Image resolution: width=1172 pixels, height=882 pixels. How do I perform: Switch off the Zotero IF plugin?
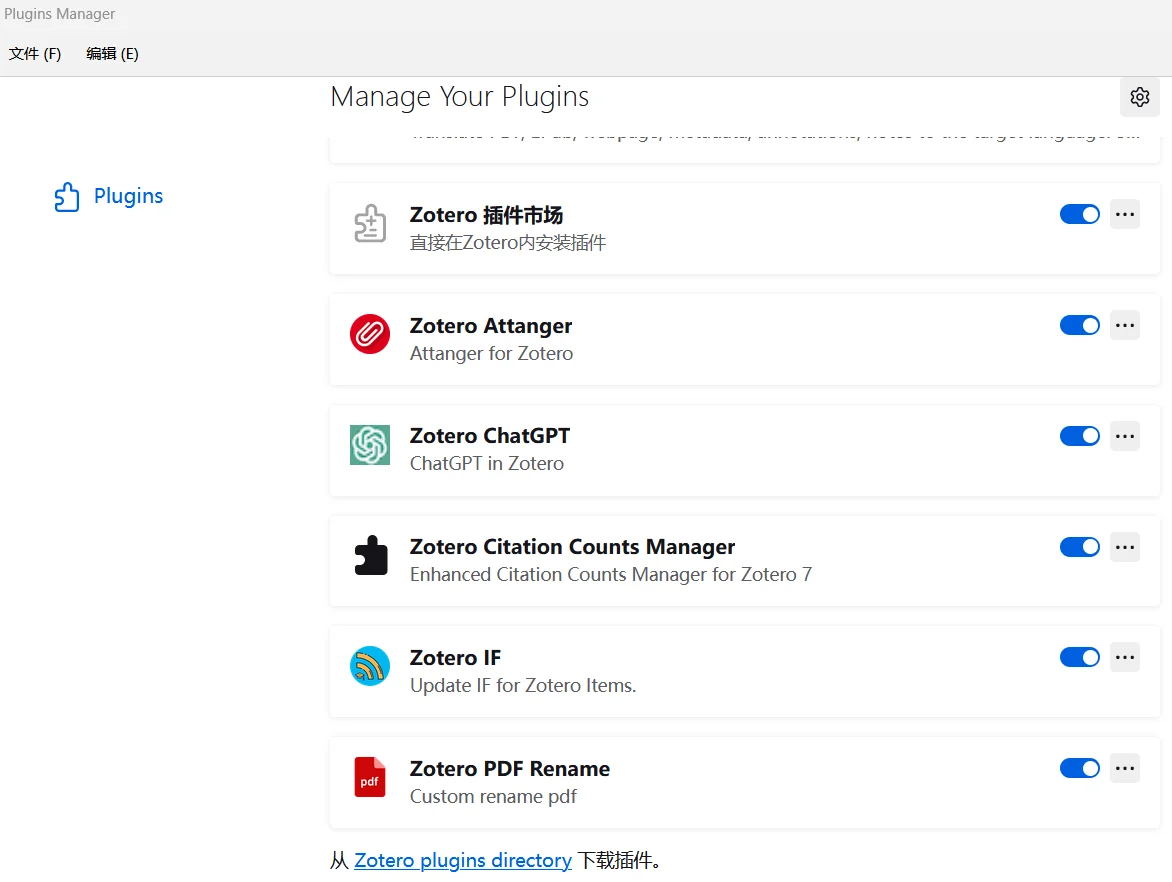[x=1079, y=657]
